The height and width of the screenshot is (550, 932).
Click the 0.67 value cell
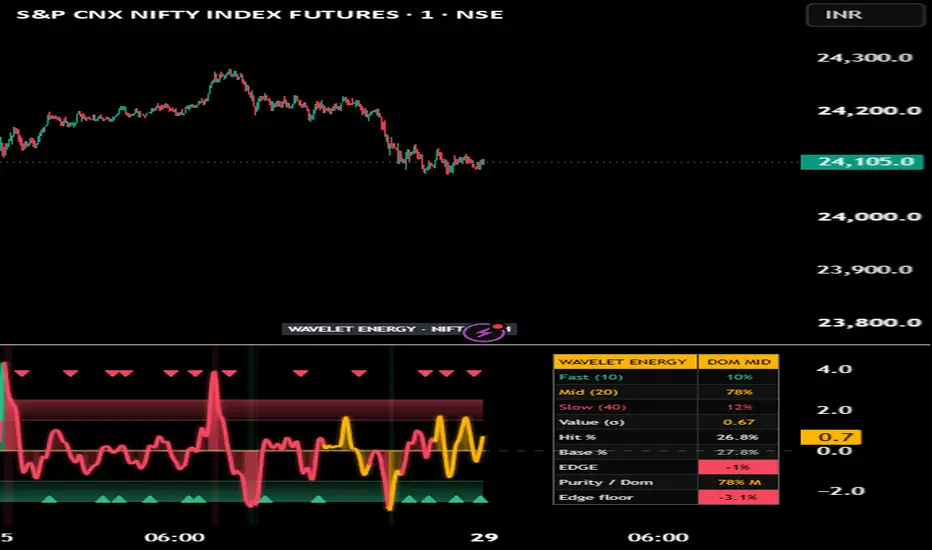(739, 422)
